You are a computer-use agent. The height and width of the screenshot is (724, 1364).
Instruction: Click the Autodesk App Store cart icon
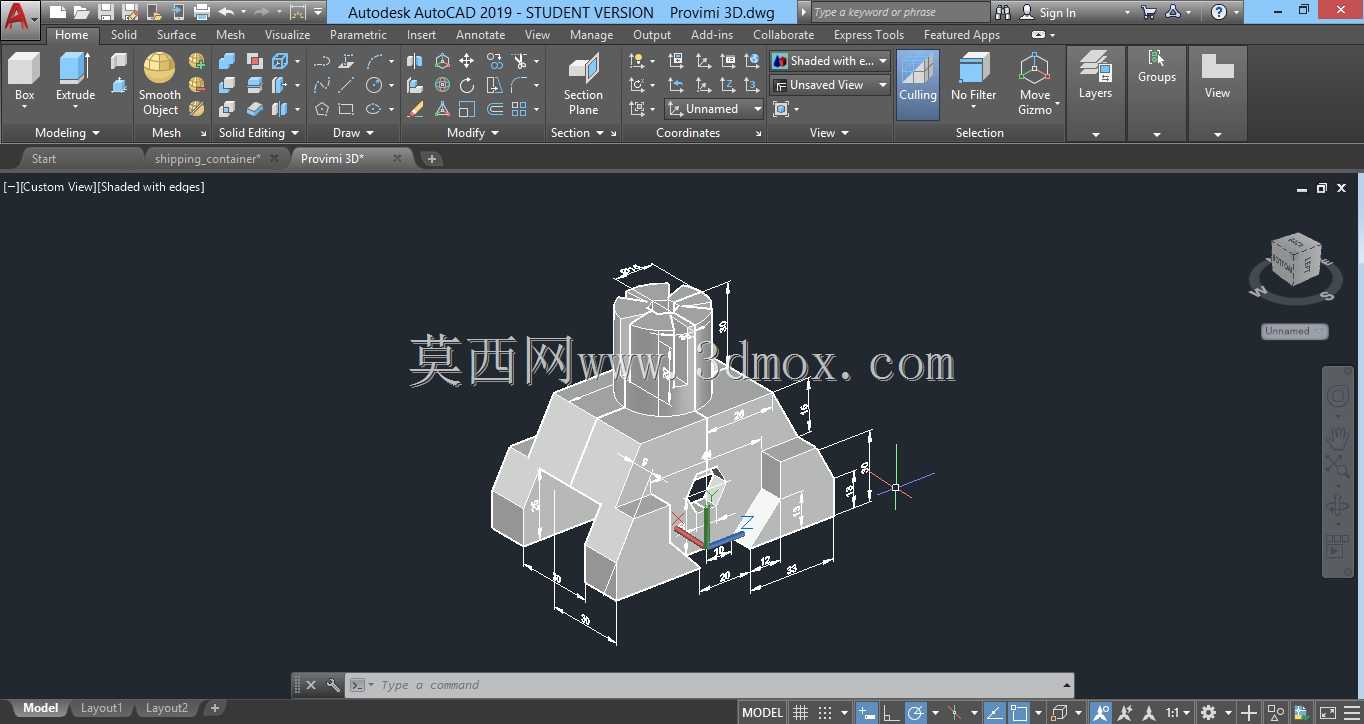[x=1148, y=12]
